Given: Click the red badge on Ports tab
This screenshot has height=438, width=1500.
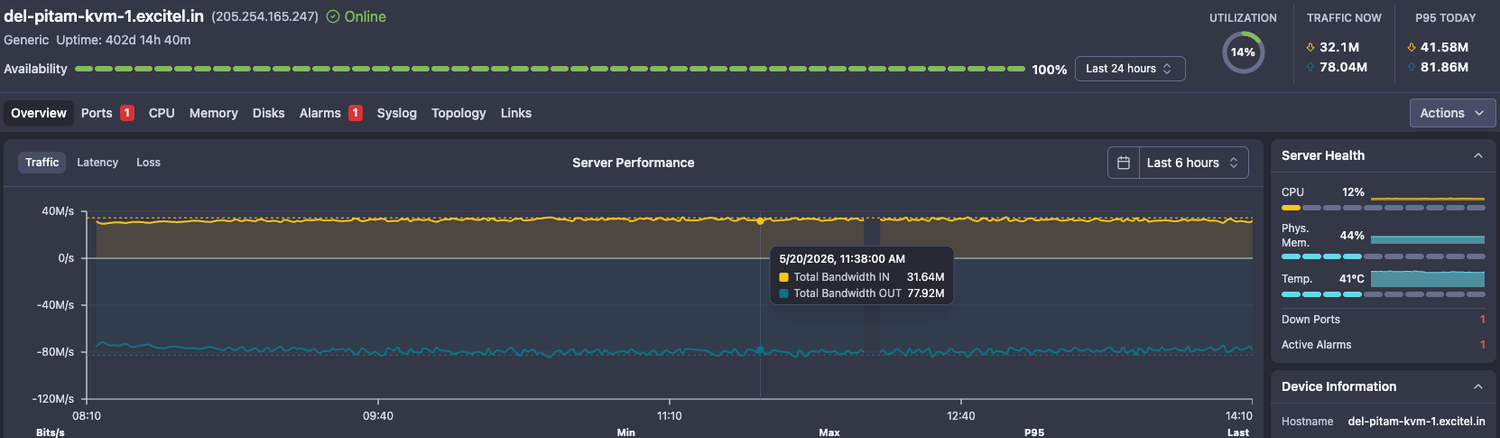Looking at the screenshot, I should point(127,113).
